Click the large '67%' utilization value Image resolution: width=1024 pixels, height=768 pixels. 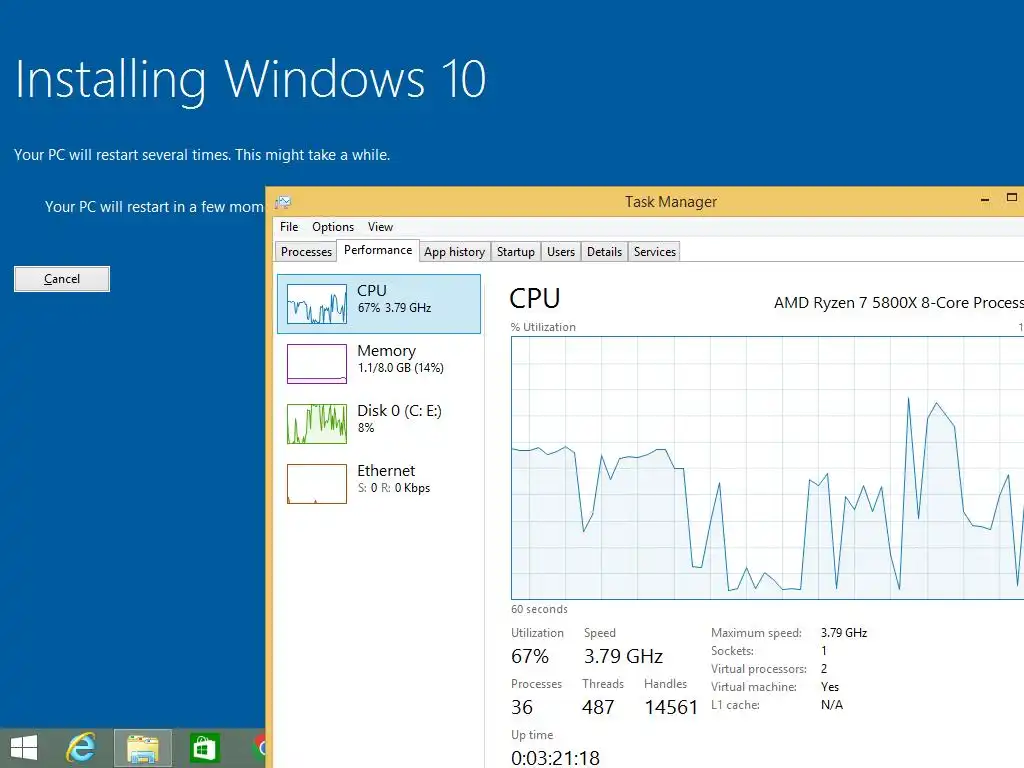[x=530, y=656]
